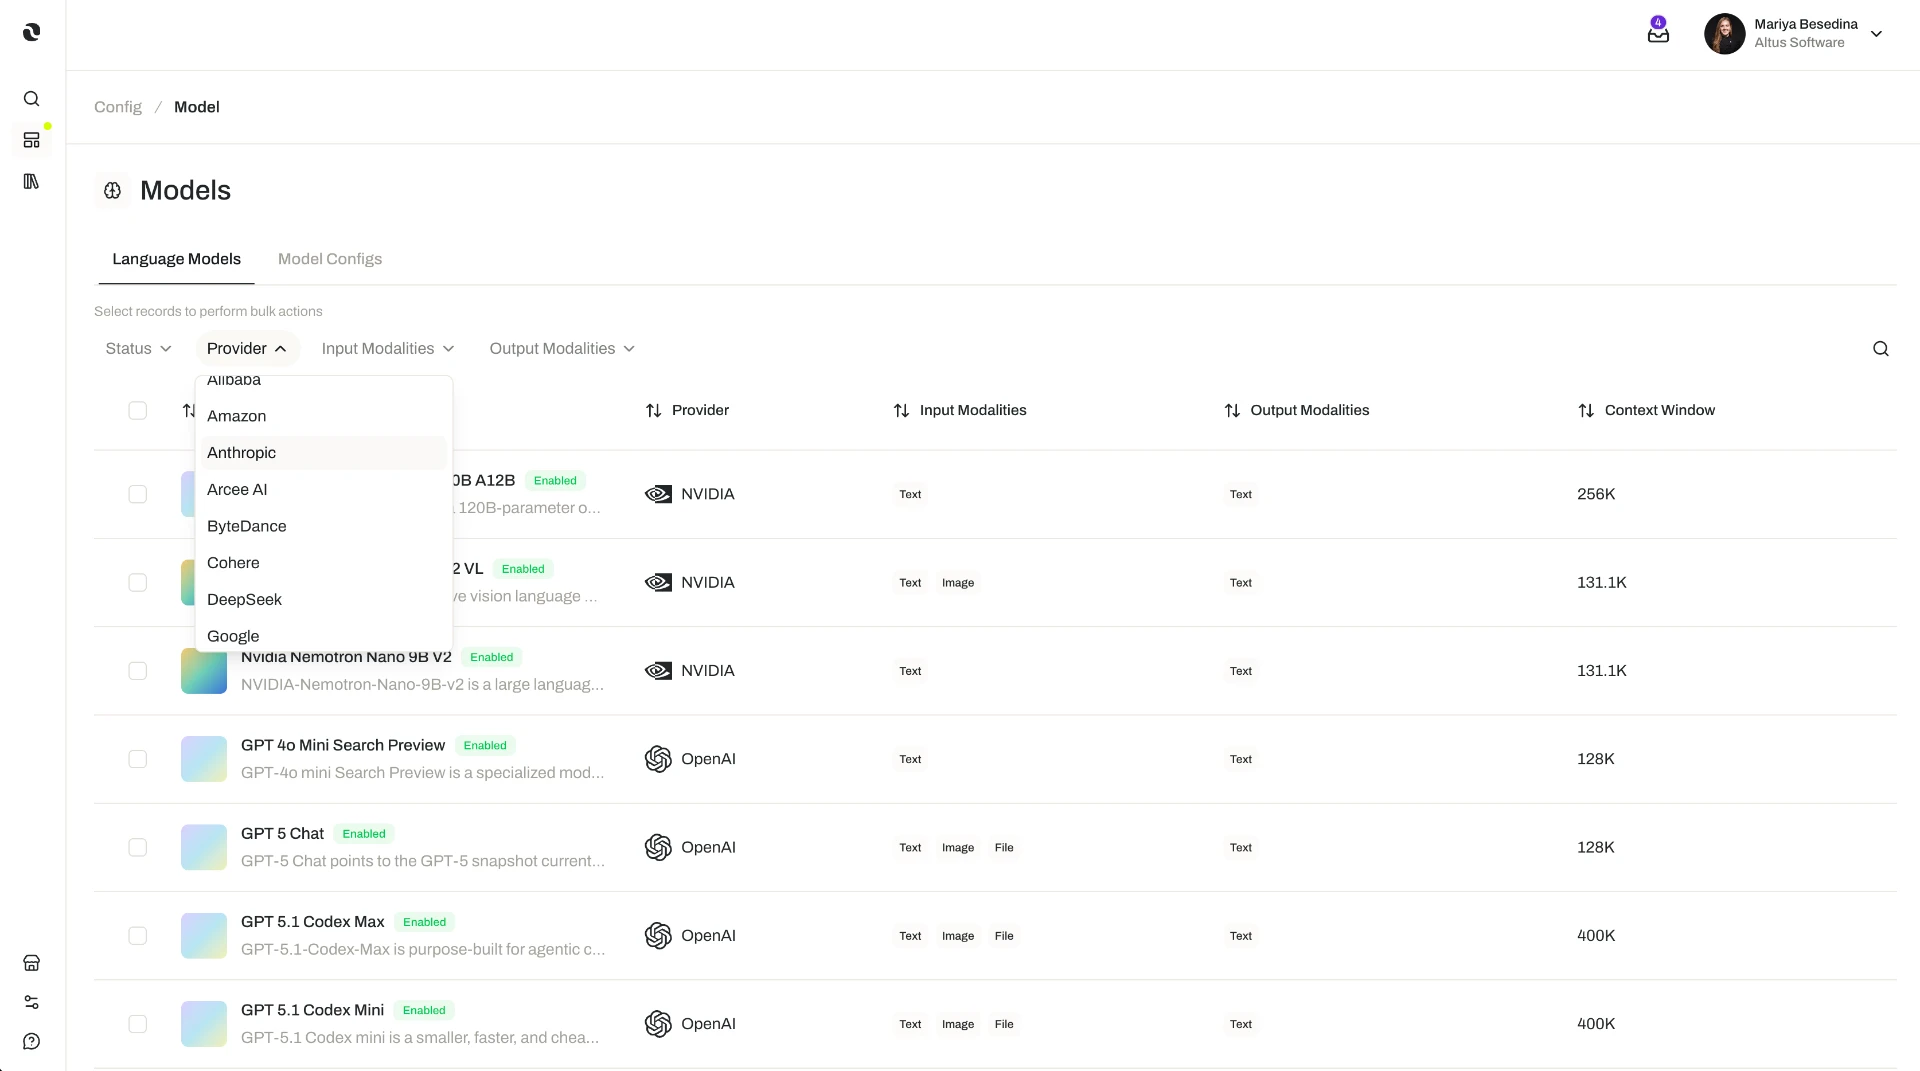Click NVIDIA logo in the 256K row

coord(658,495)
